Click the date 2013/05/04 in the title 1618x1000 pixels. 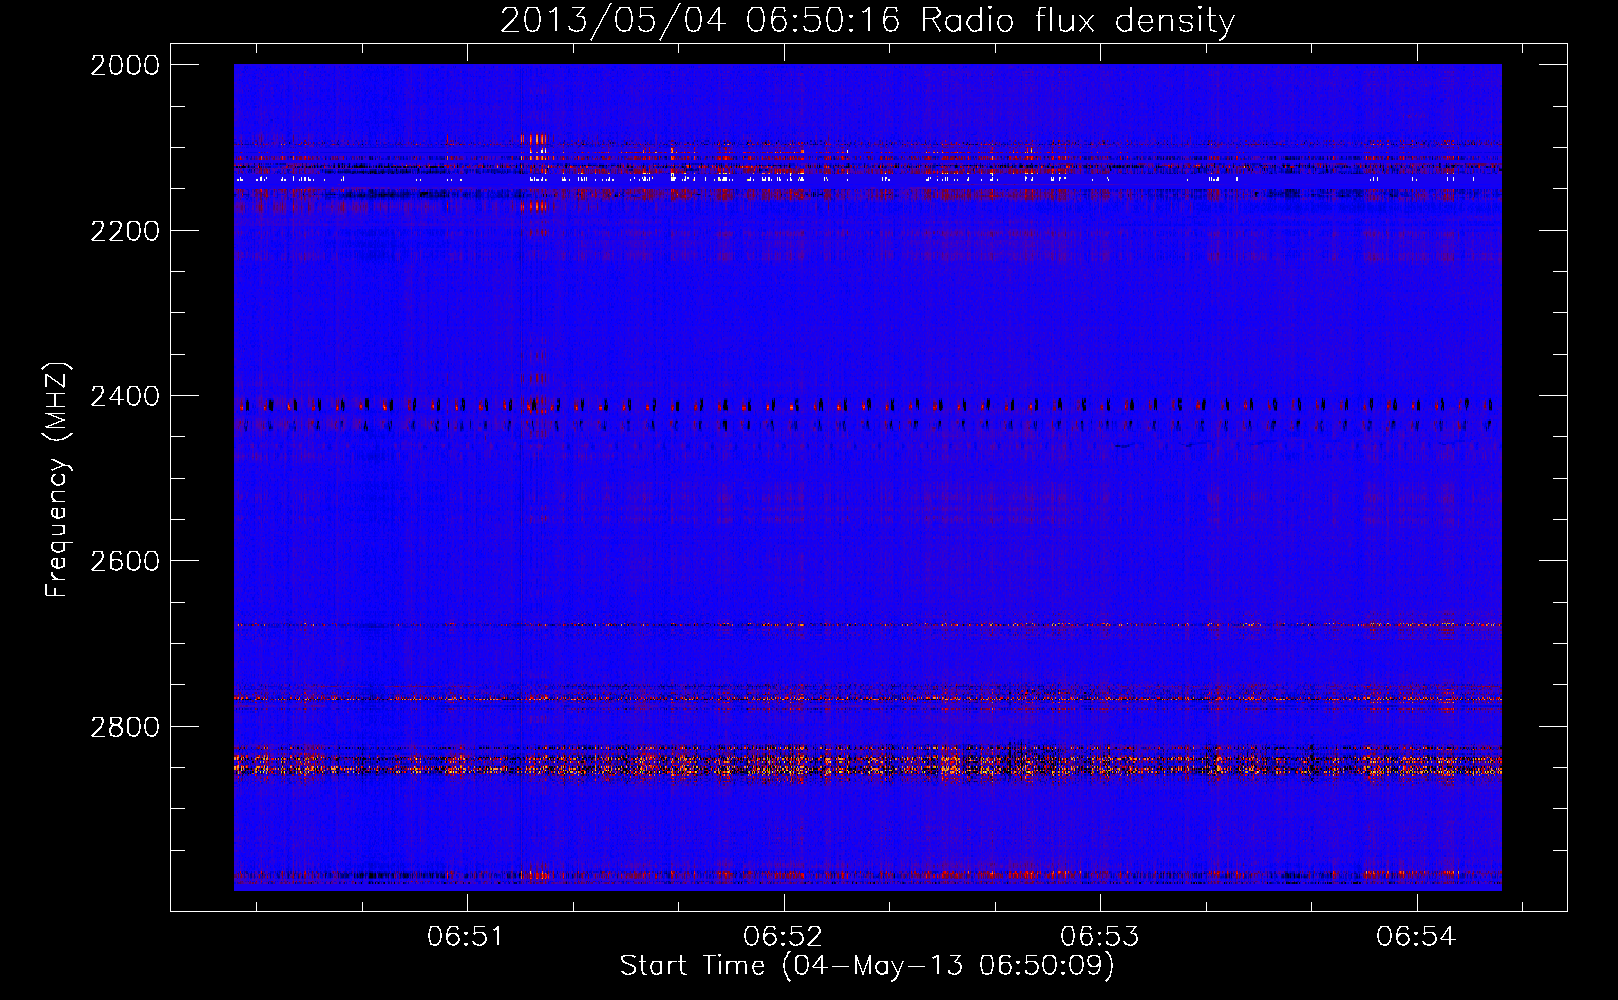[612, 20]
